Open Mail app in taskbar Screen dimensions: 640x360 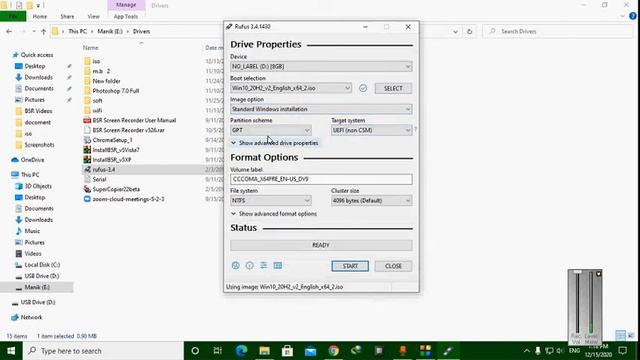pos(310,351)
